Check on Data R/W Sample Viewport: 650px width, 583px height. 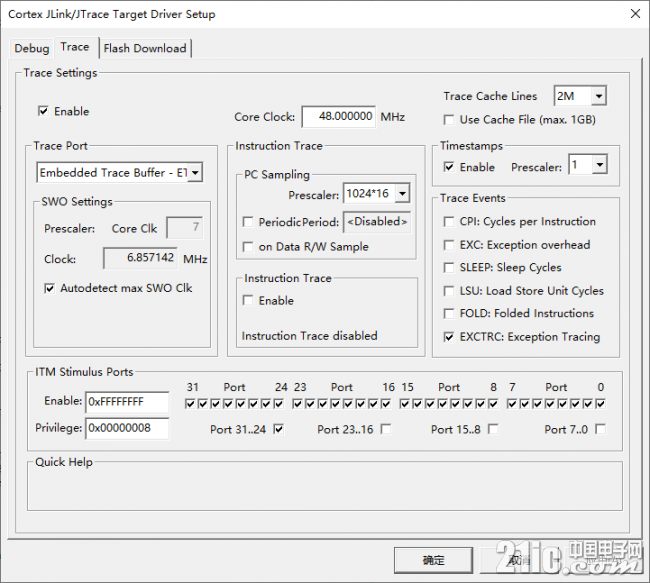pos(248,247)
